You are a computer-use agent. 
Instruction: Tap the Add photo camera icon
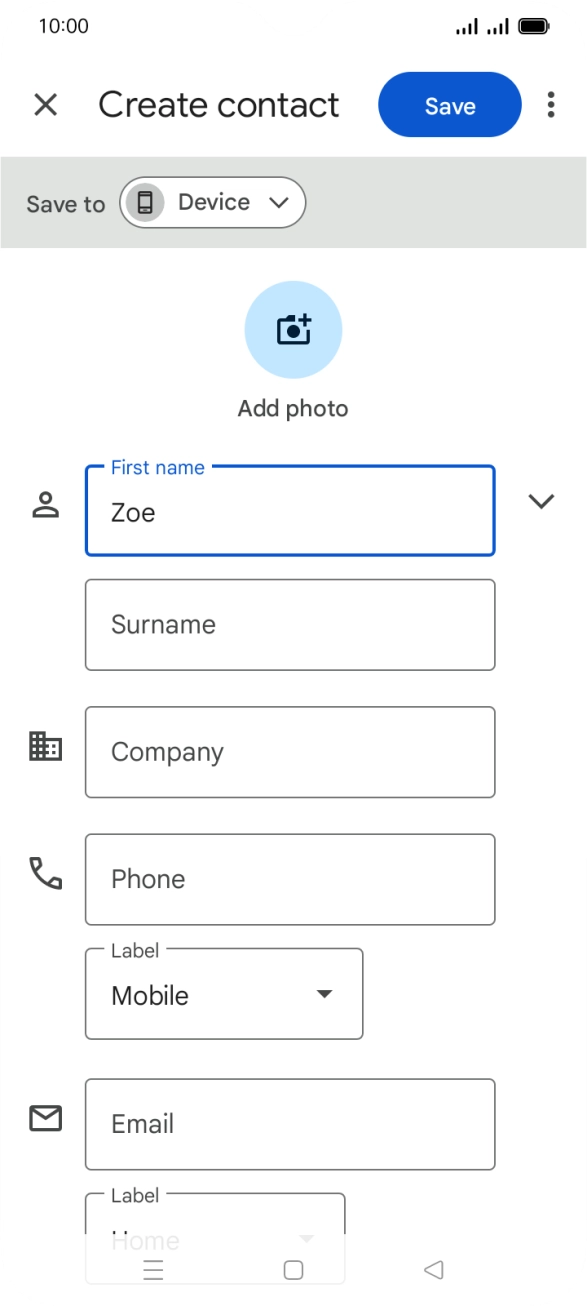pos(293,329)
